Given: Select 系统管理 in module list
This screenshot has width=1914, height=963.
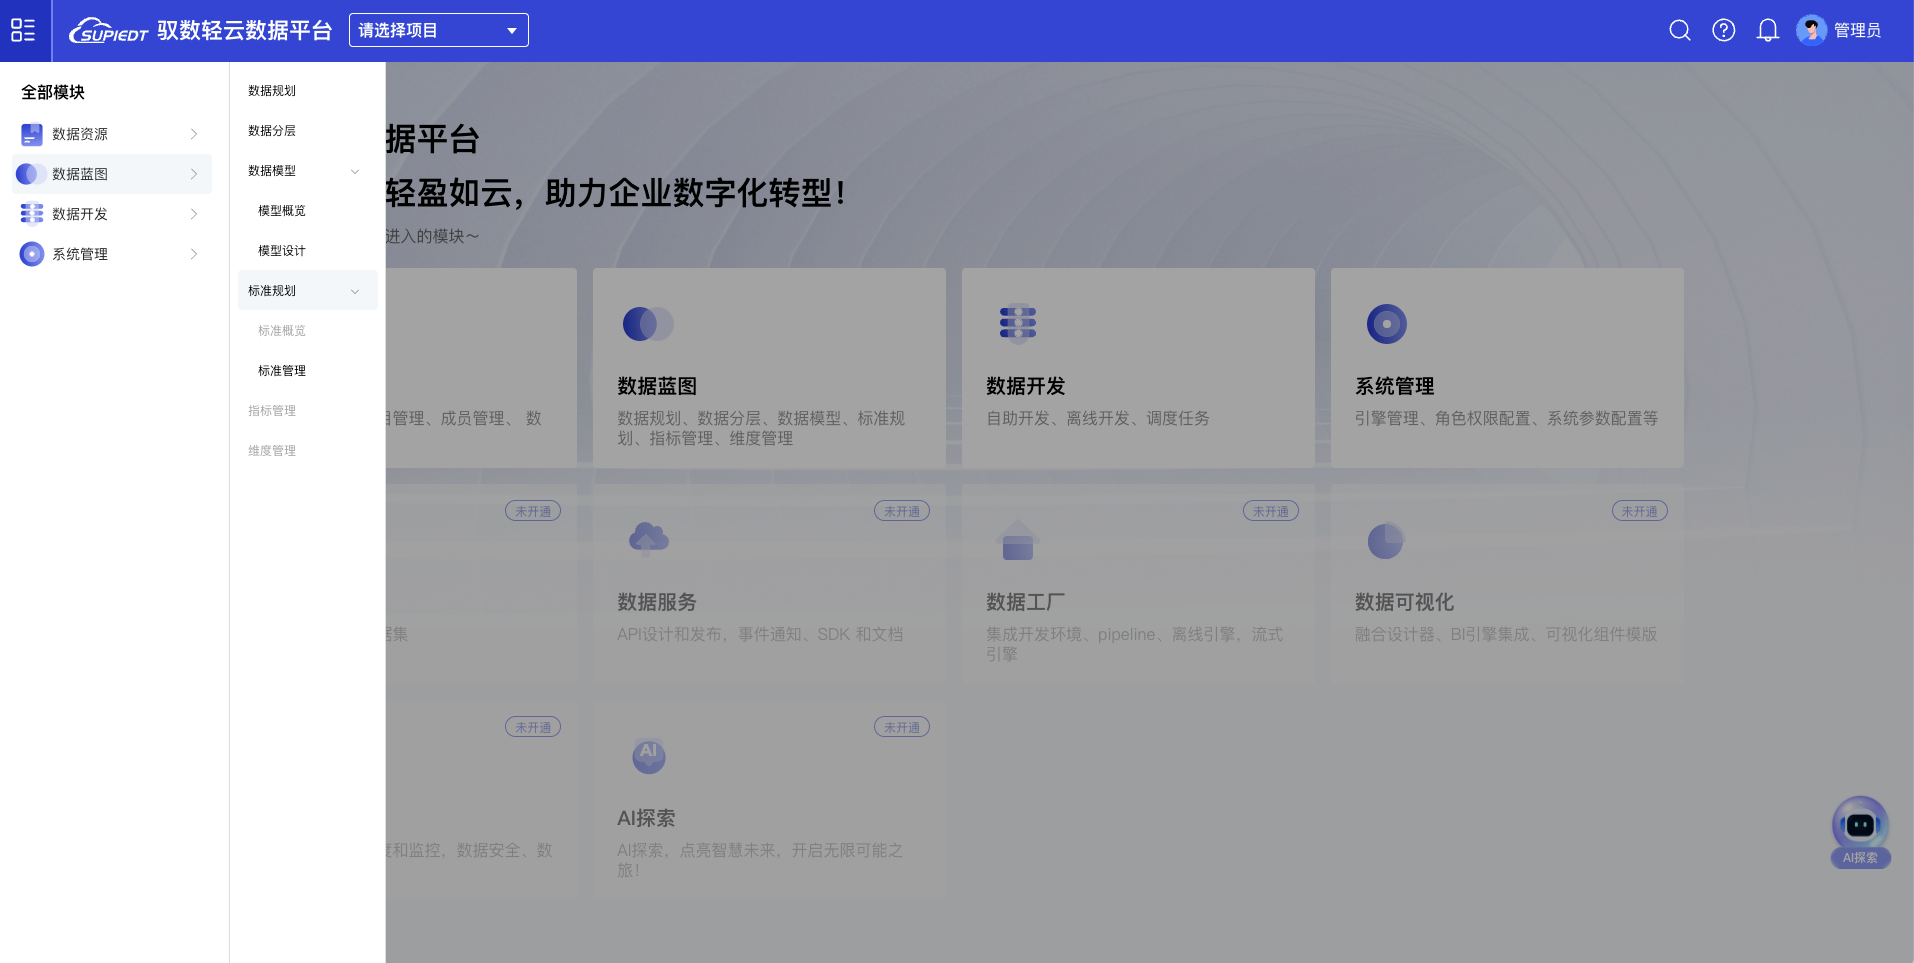Looking at the screenshot, I should click(x=112, y=254).
